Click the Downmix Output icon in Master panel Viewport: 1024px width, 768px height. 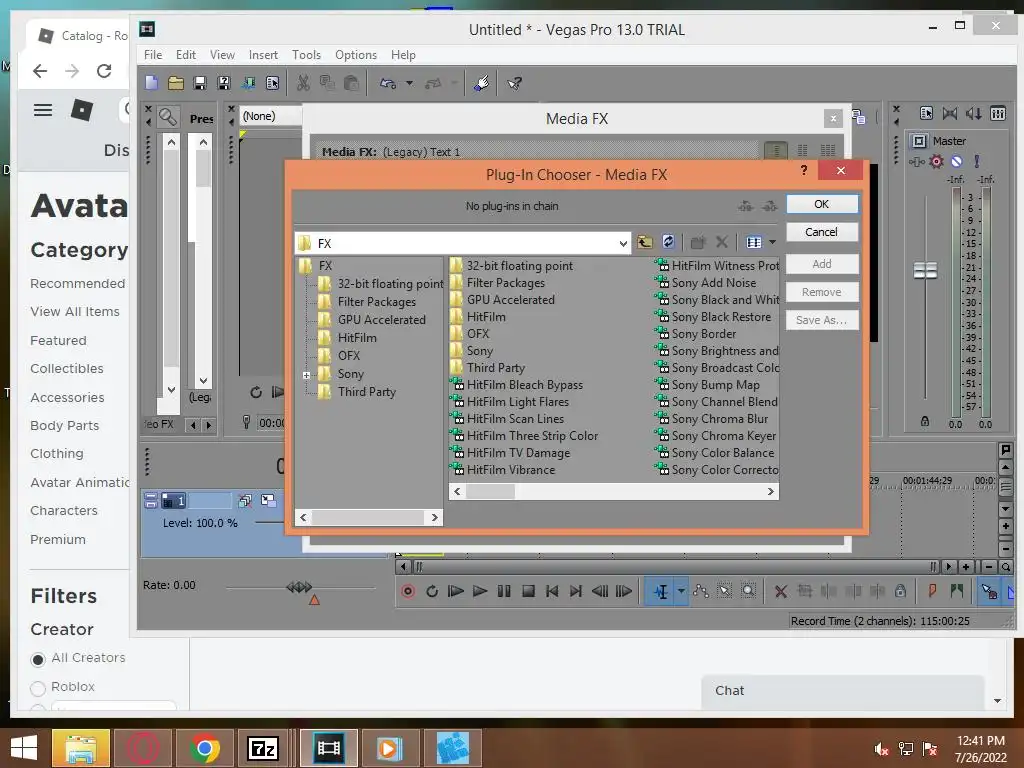click(x=949, y=114)
